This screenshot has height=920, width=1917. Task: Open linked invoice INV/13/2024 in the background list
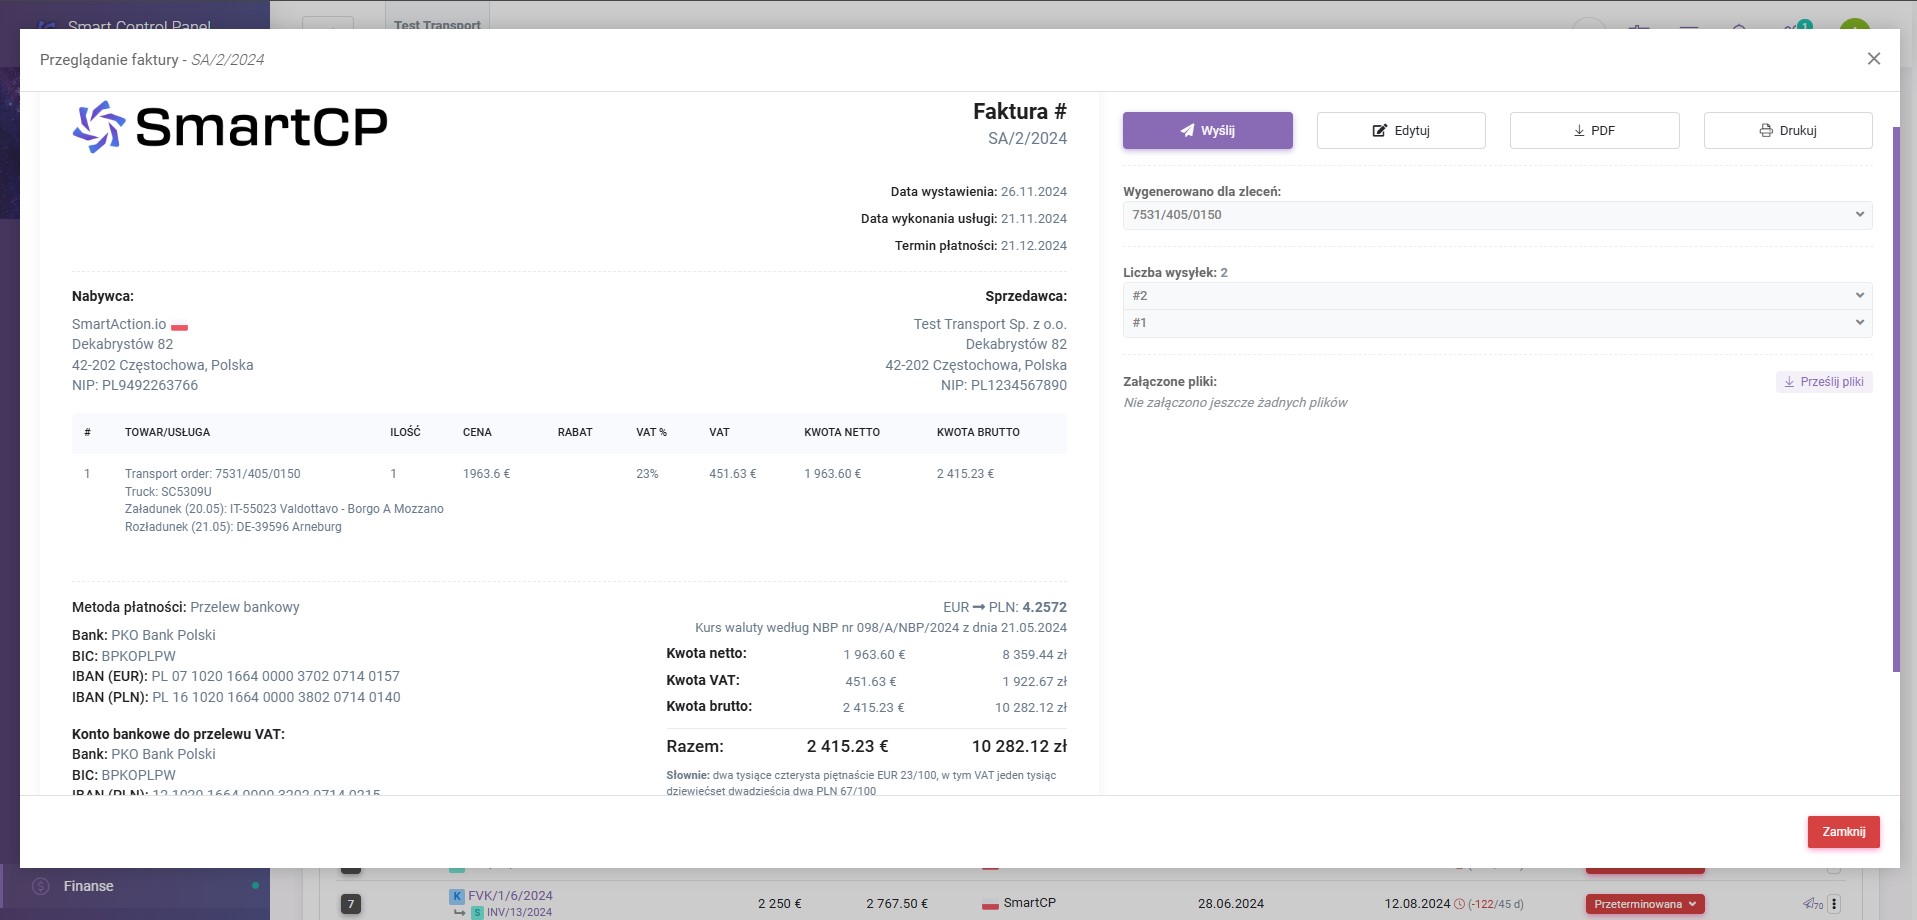[519, 912]
